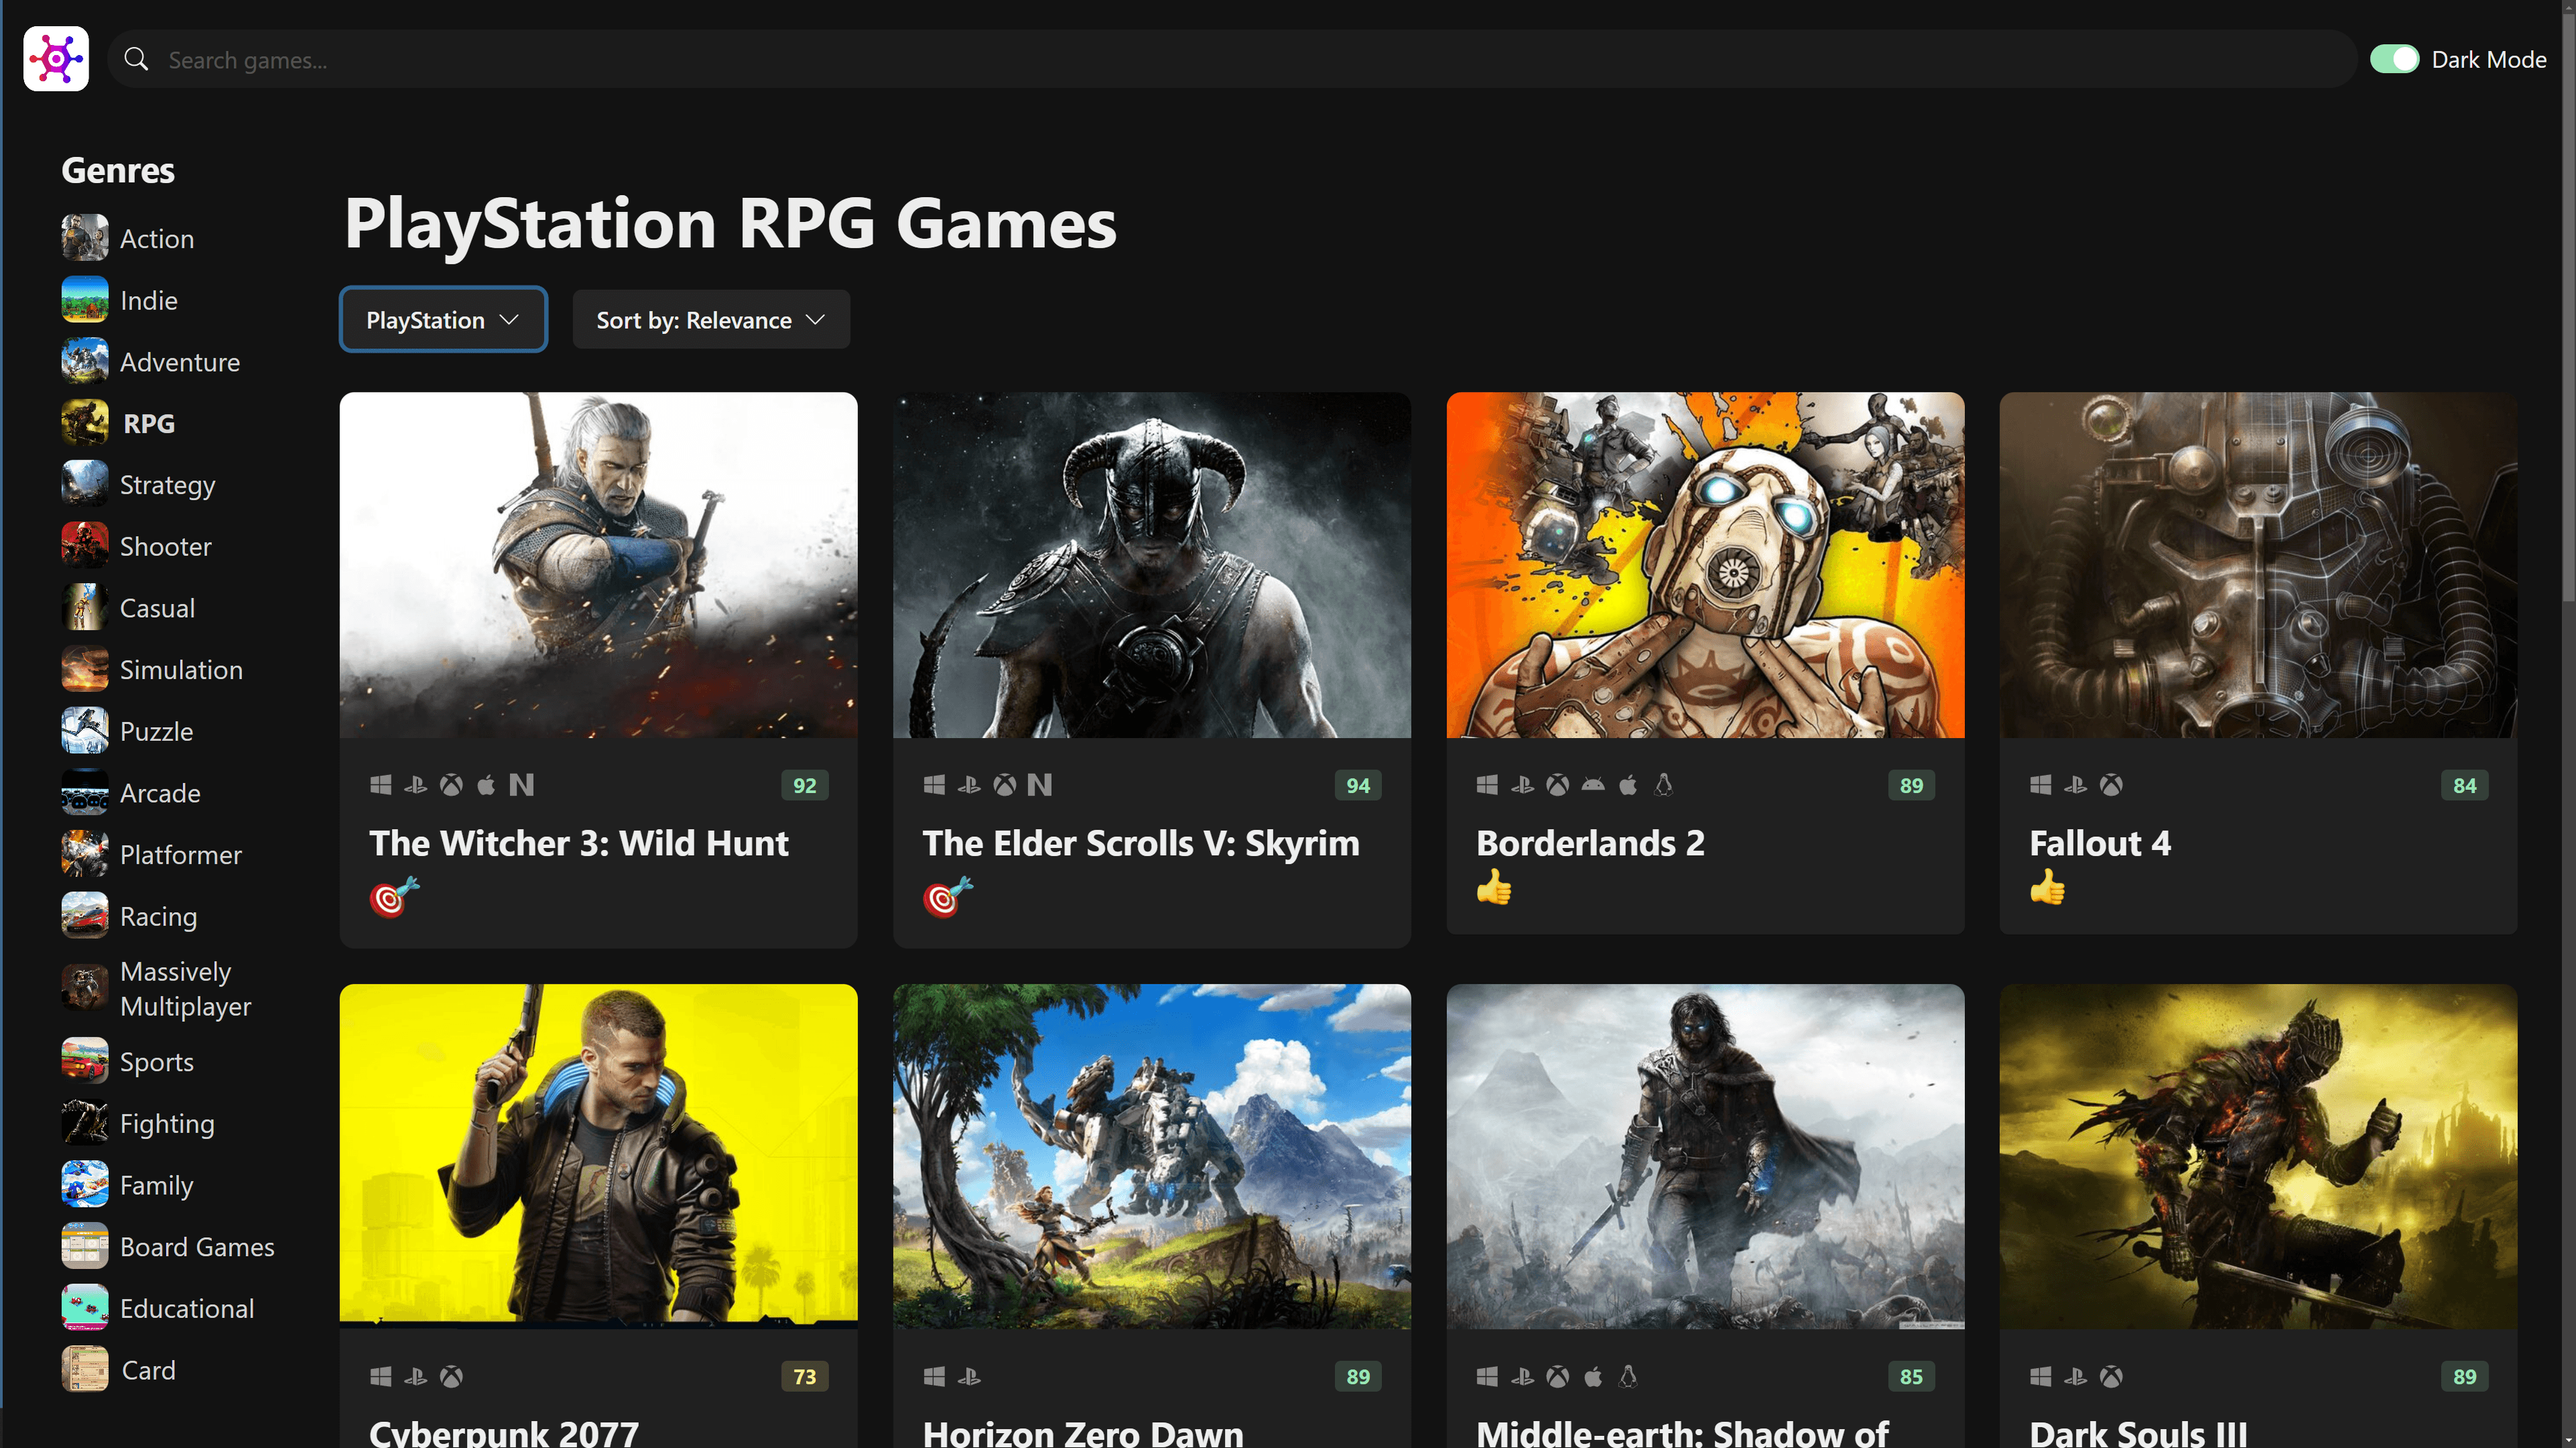Open the PlayStation platform dropdown
The width and height of the screenshot is (2576, 1448).
(x=443, y=320)
